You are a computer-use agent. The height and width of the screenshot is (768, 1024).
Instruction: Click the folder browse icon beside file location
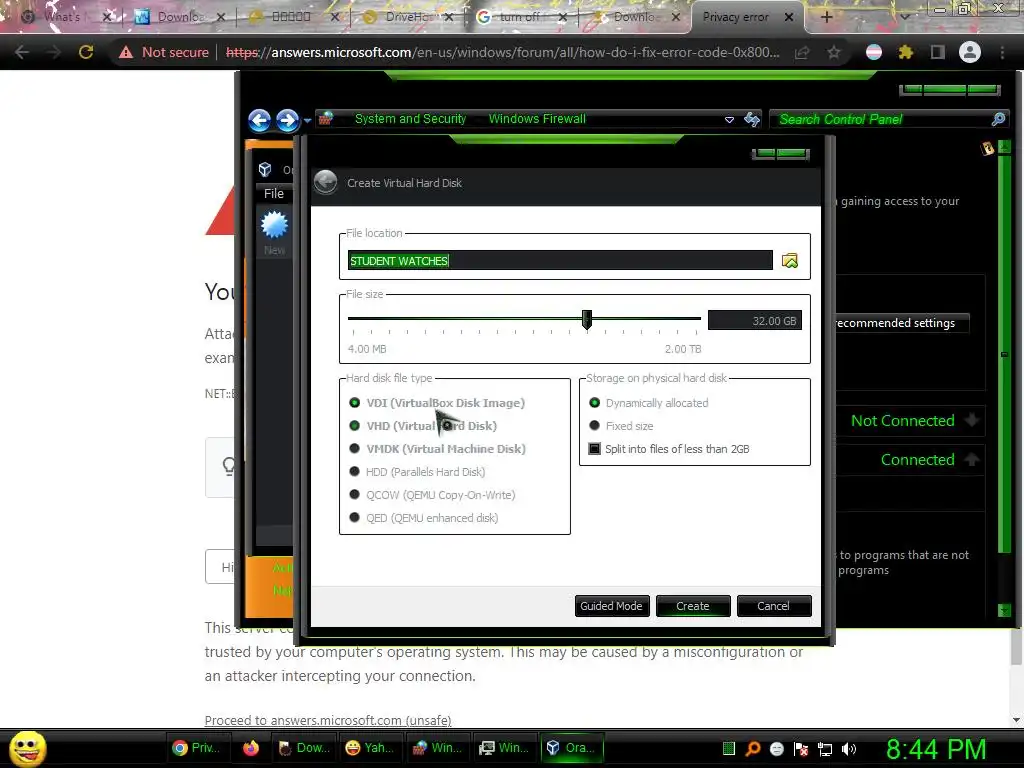coord(790,261)
